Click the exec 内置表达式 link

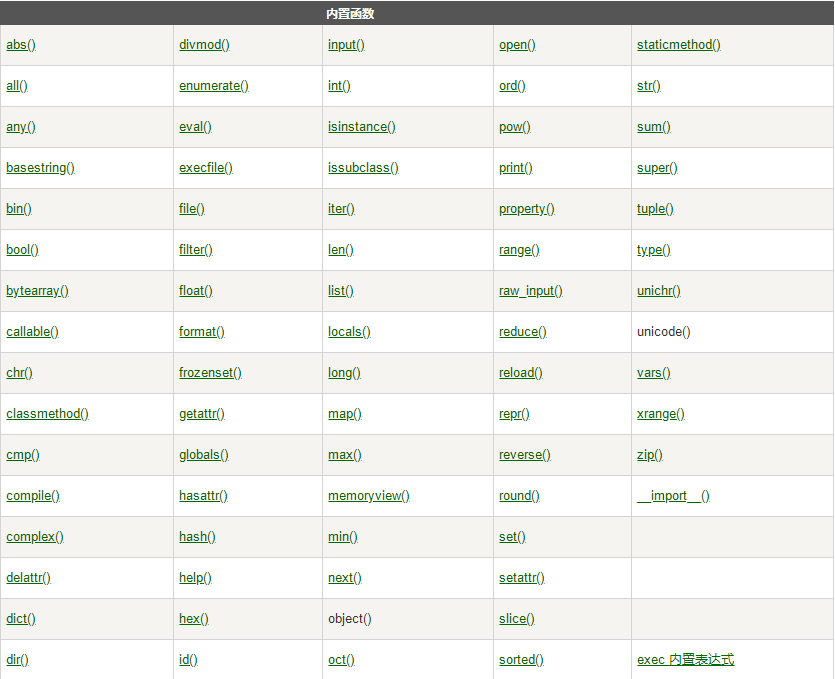685,660
